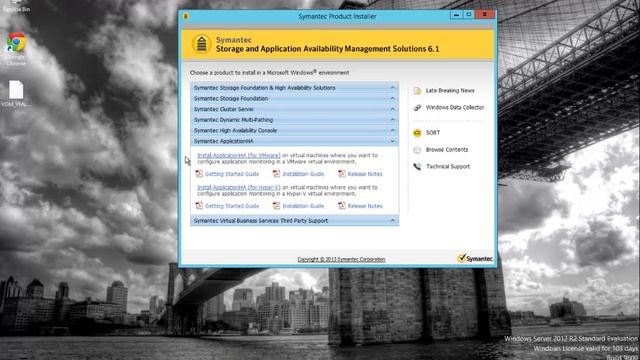Click the SORT yellow icon

(x=417, y=133)
